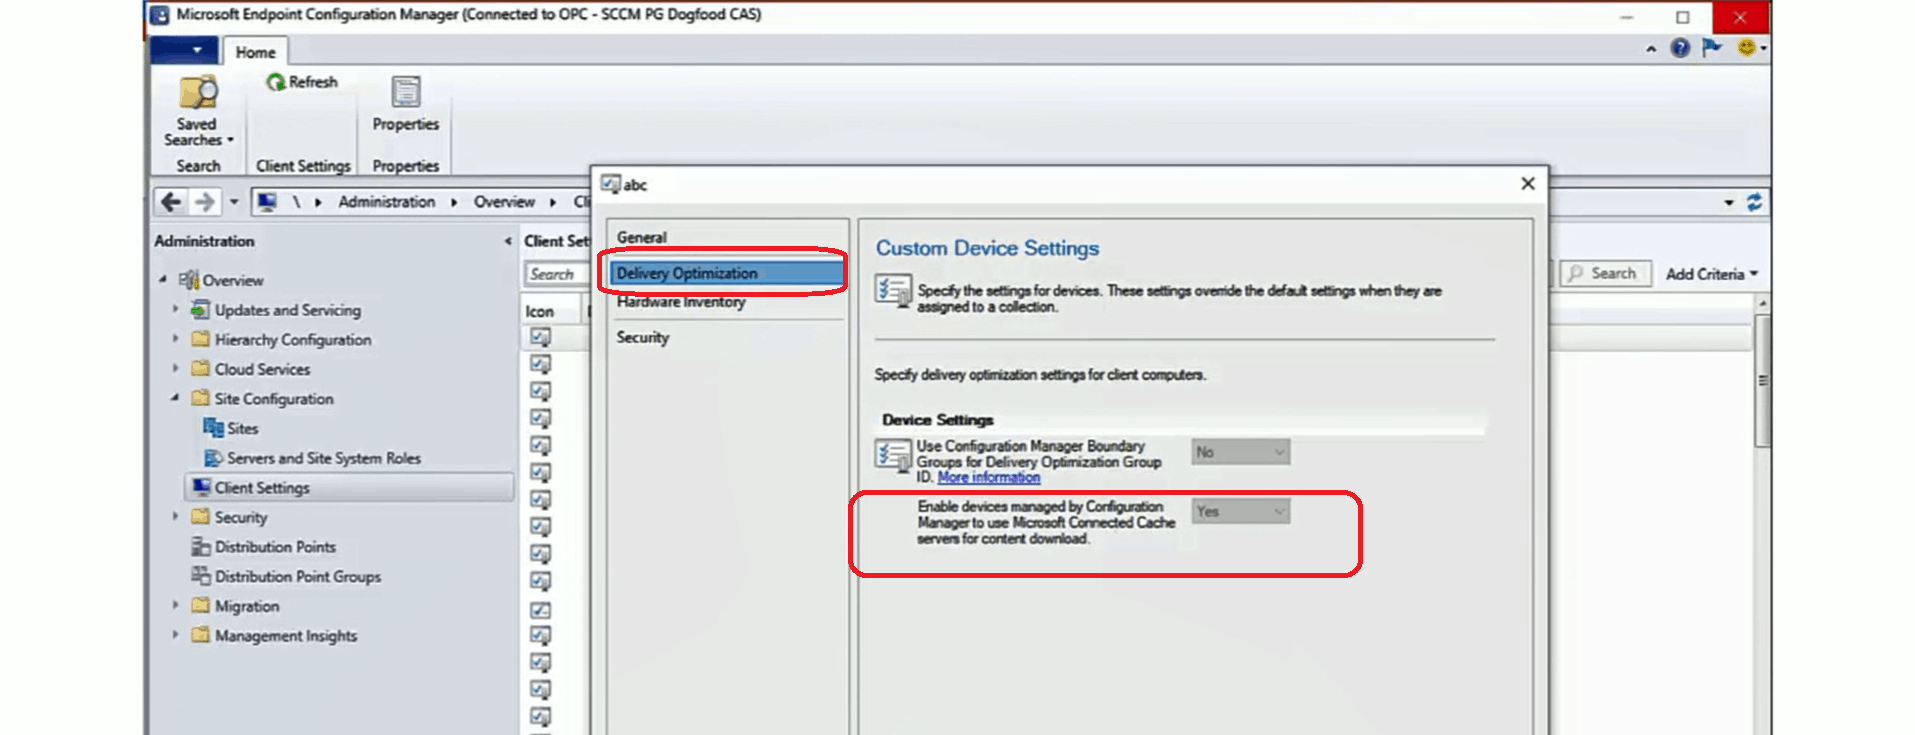Expand the Migration tree node
Viewport: 1915px width, 735px height.
(175, 605)
